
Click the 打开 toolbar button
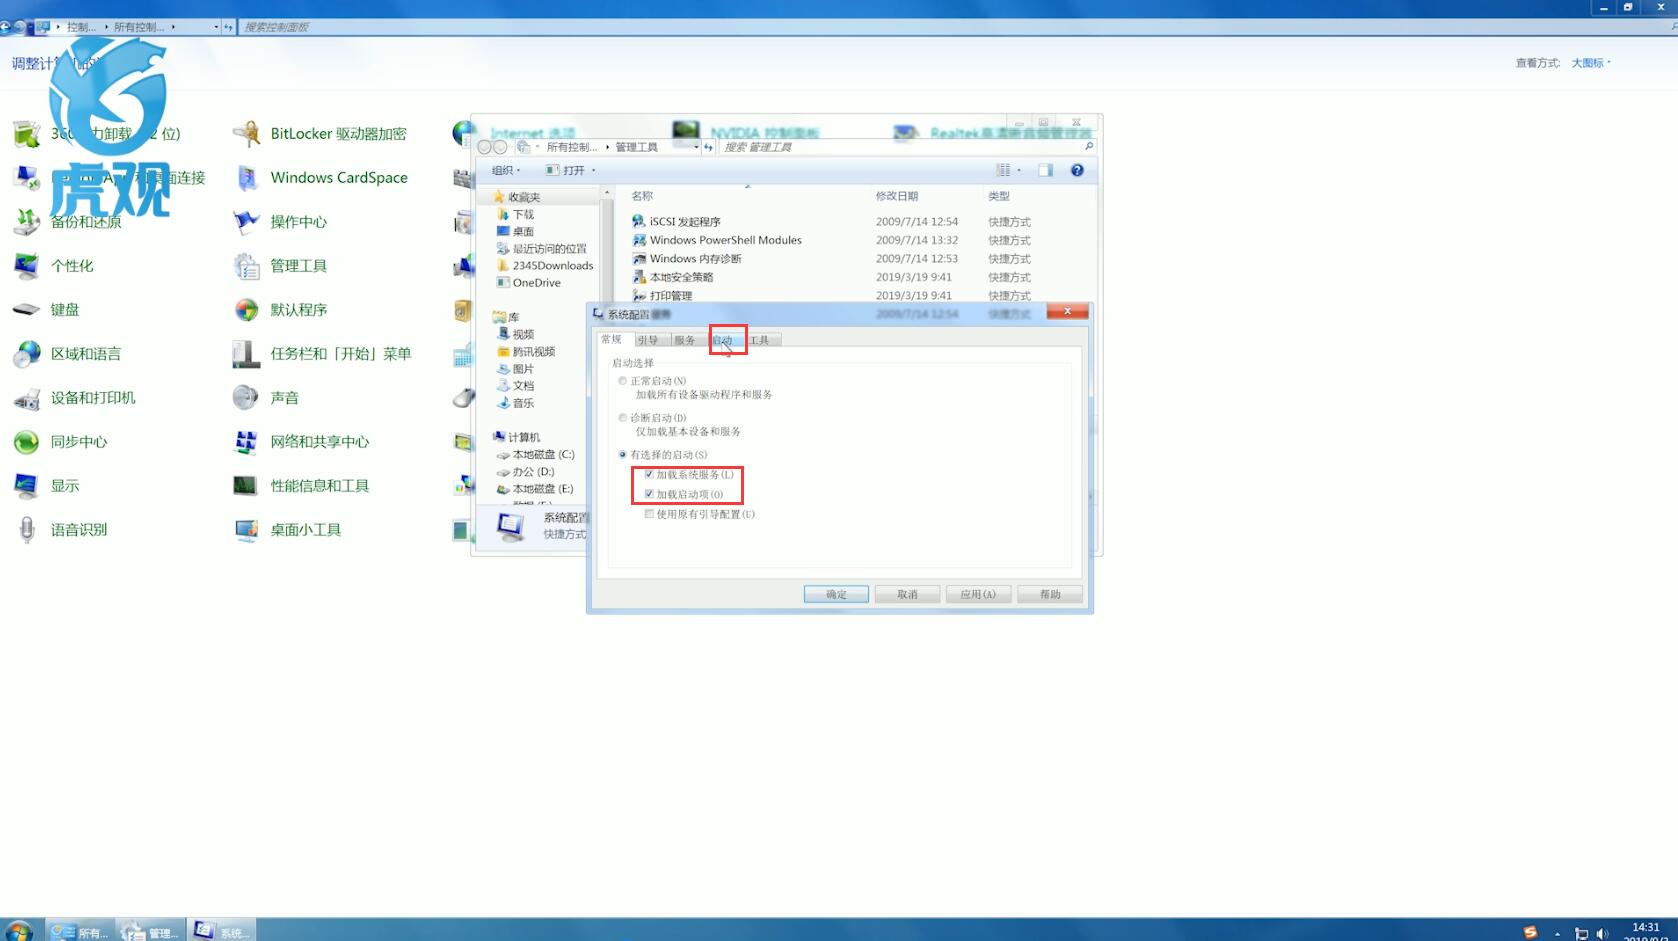[x=566, y=170]
